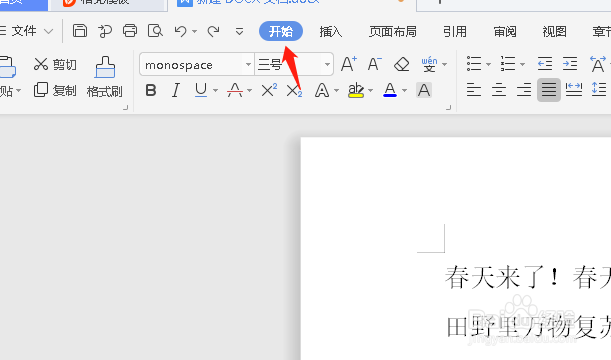Center align text
The width and height of the screenshot is (611, 360).
coord(499,90)
